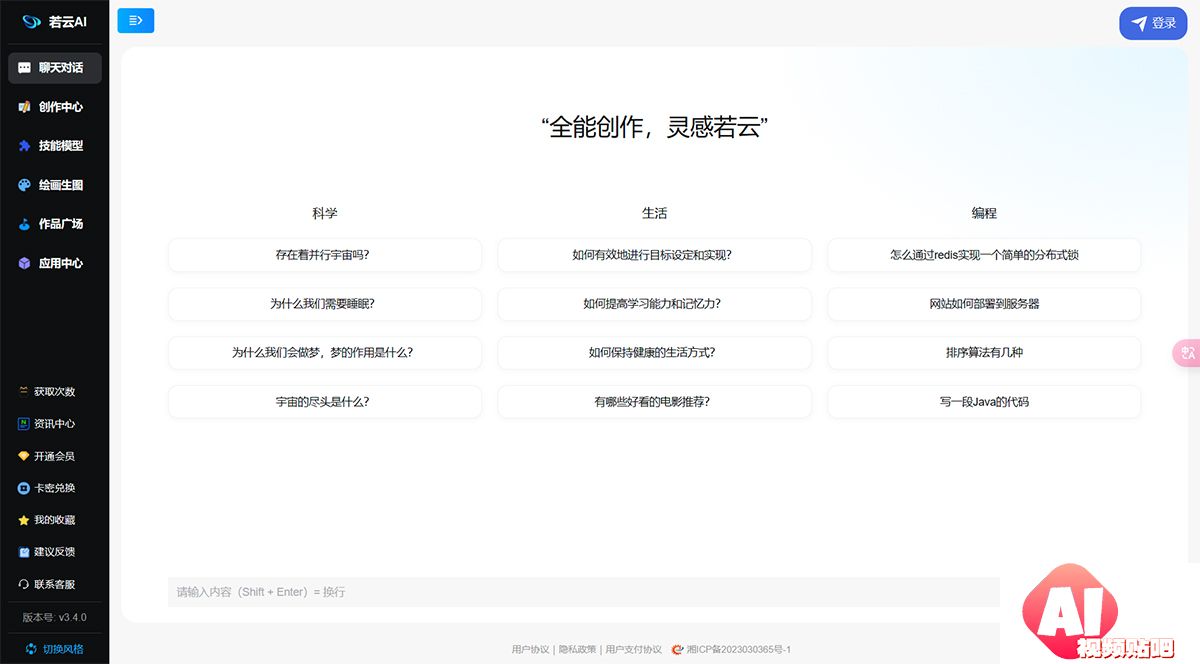Click 开通会员 label in sidebar

coord(54,456)
